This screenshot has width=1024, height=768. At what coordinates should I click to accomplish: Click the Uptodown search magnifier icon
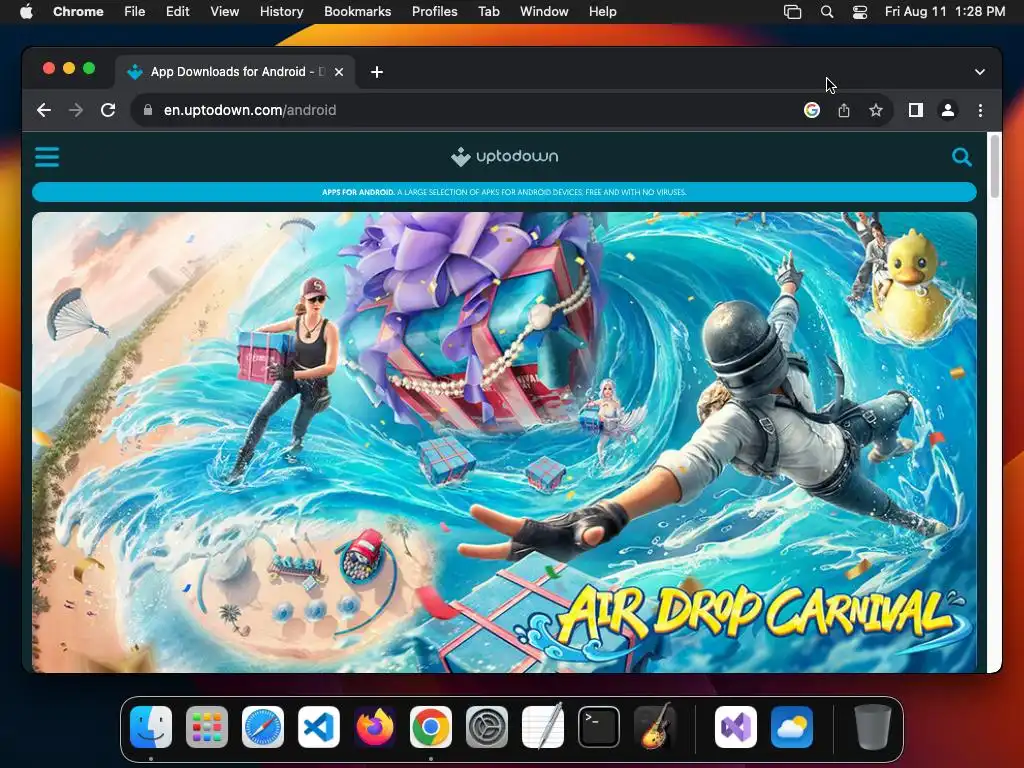pyautogui.click(x=961, y=157)
